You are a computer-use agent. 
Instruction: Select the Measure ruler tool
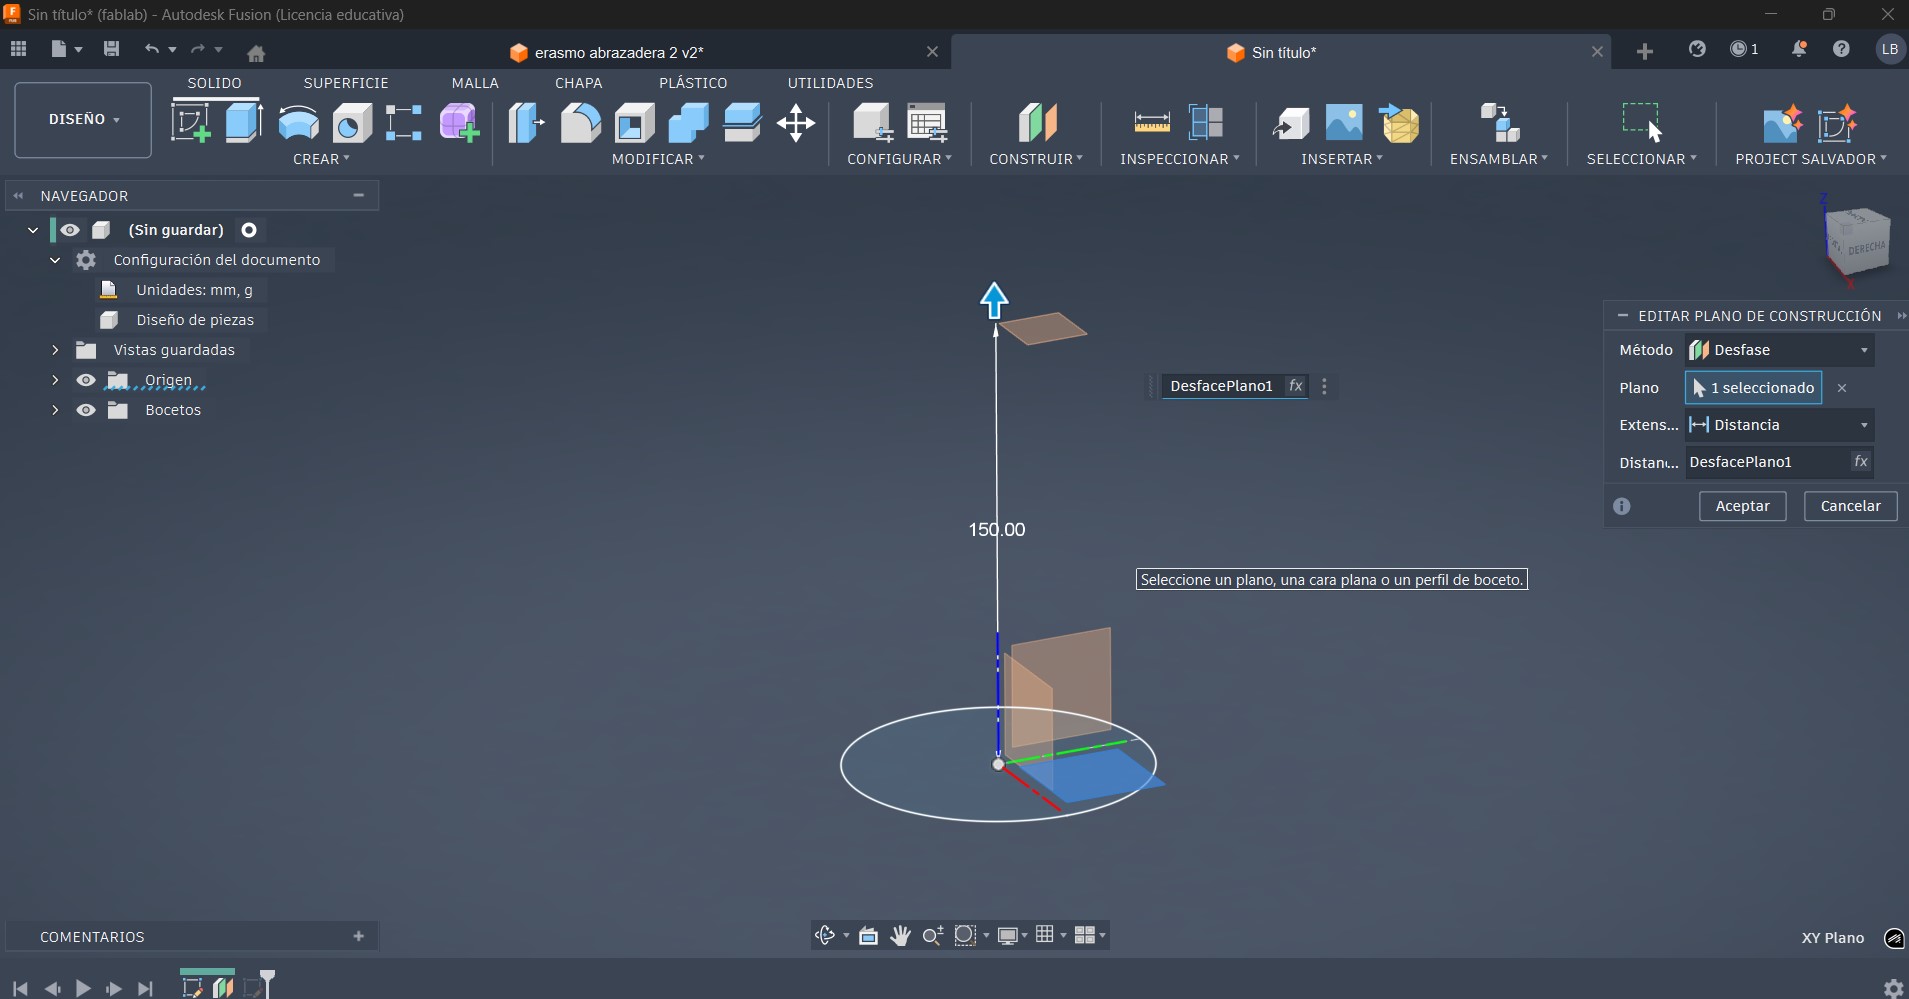(x=1152, y=123)
